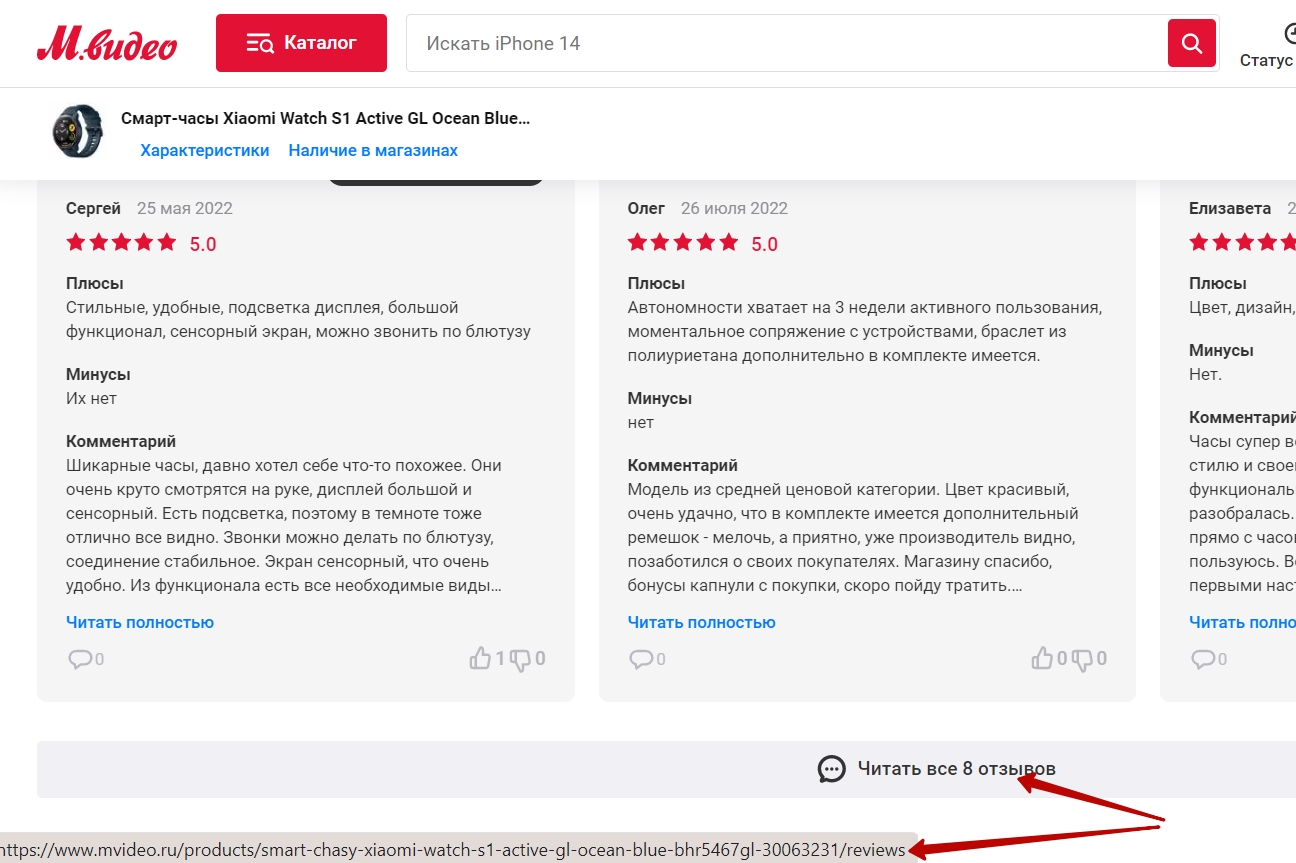Image resolution: width=1296 pixels, height=863 pixels.
Task: Open comments on Сергей's review
Action: 80,659
